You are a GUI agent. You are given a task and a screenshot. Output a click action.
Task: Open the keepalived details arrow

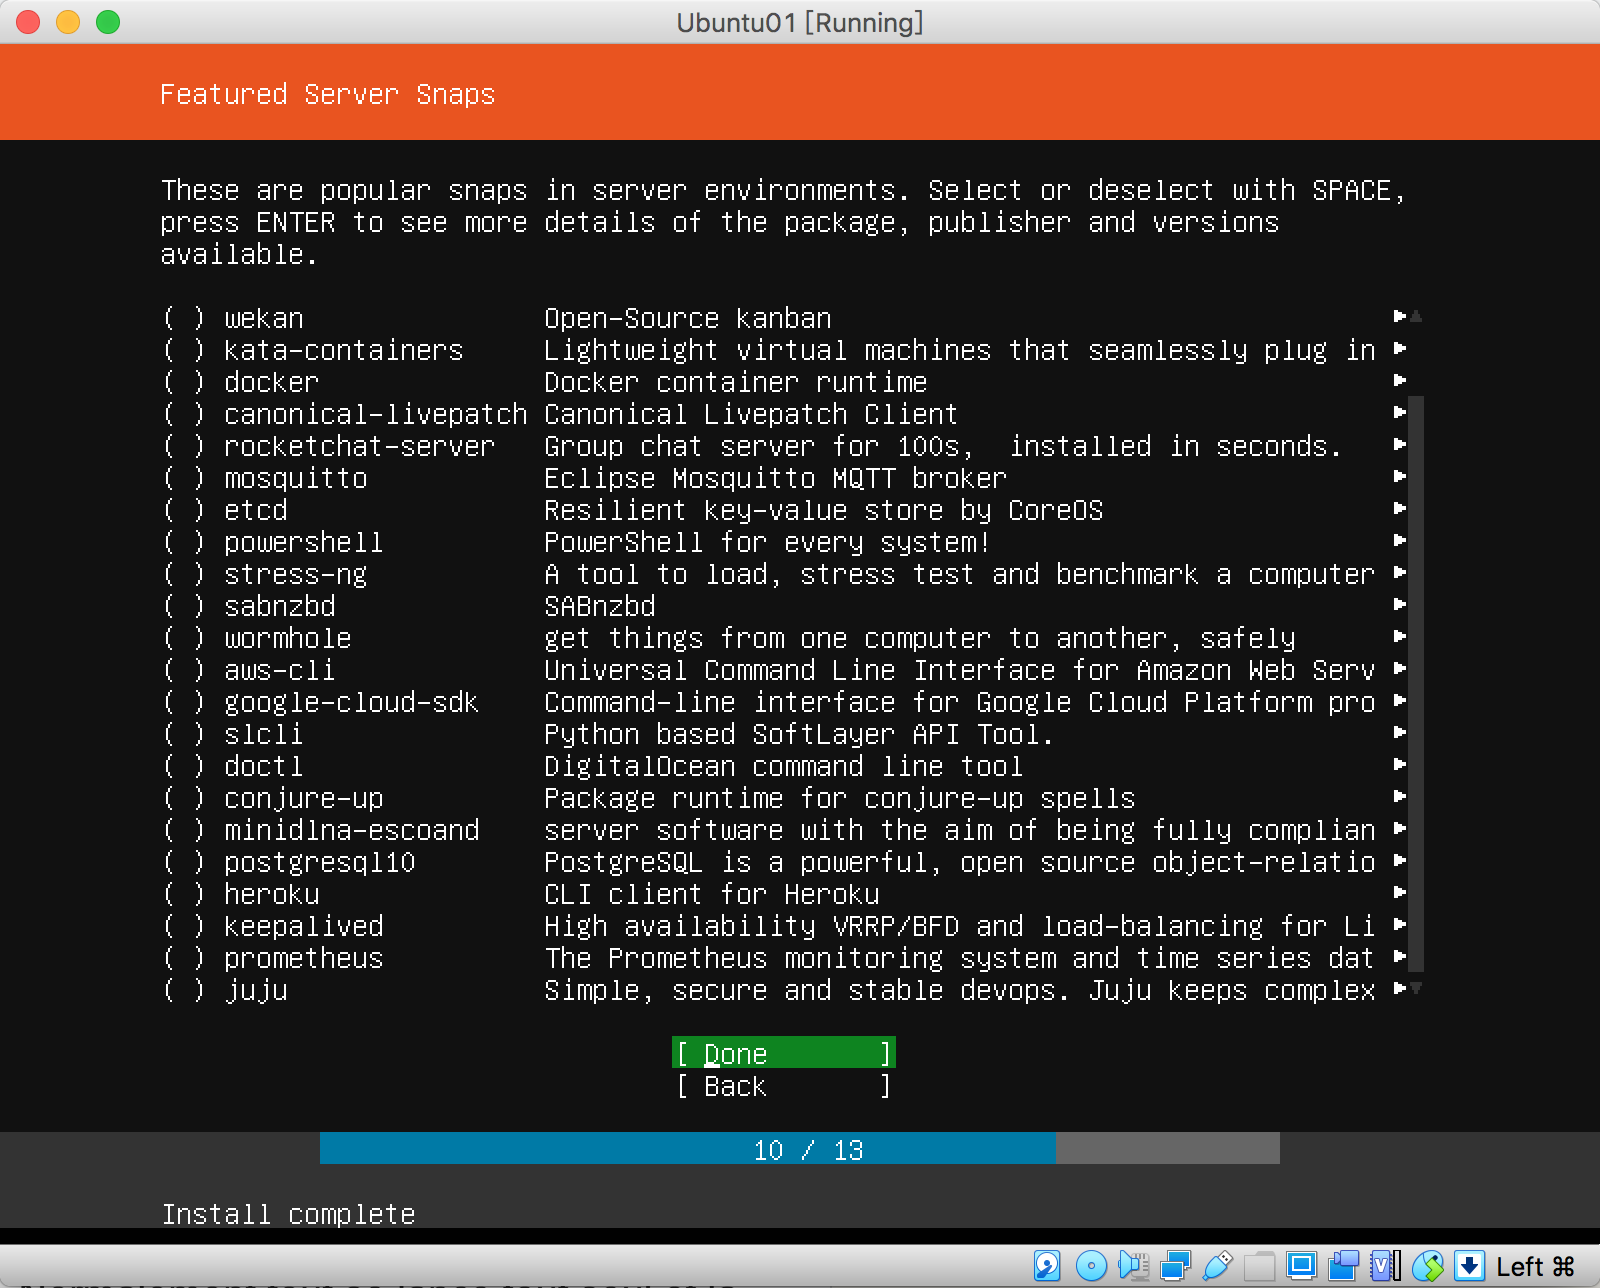[x=1400, y=924]
